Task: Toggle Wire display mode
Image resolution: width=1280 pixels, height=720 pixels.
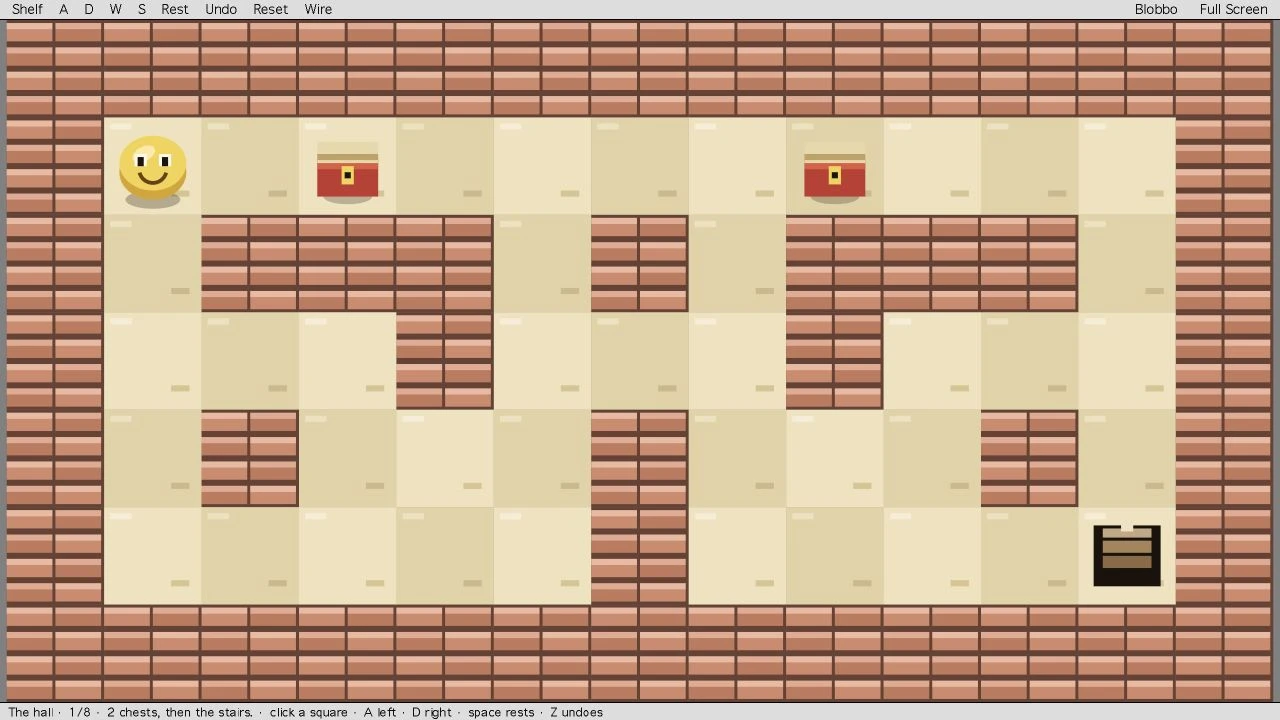Action: 318,9
